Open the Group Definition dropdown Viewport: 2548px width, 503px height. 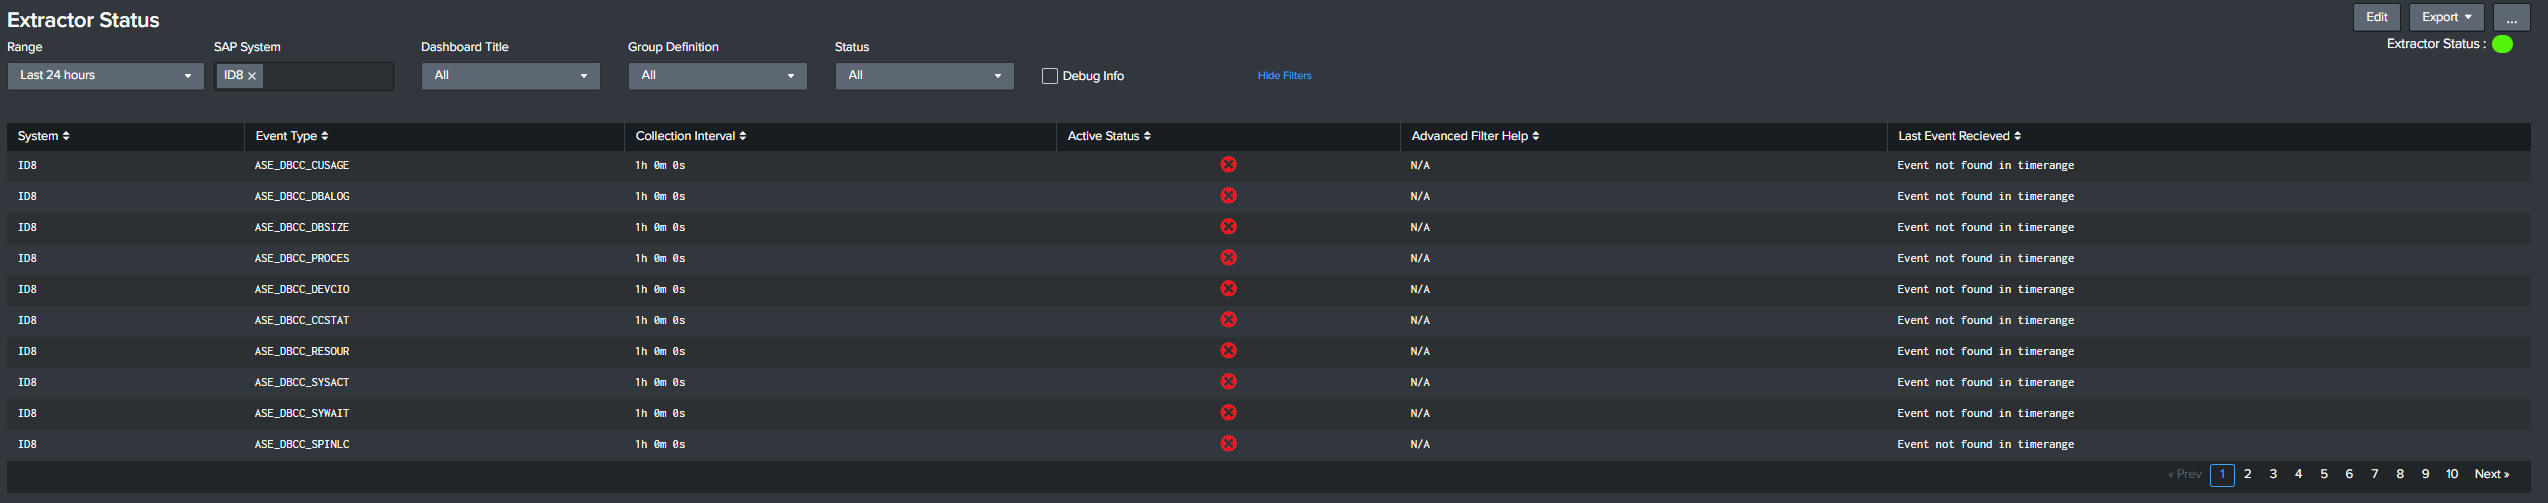tap(717, 76)
